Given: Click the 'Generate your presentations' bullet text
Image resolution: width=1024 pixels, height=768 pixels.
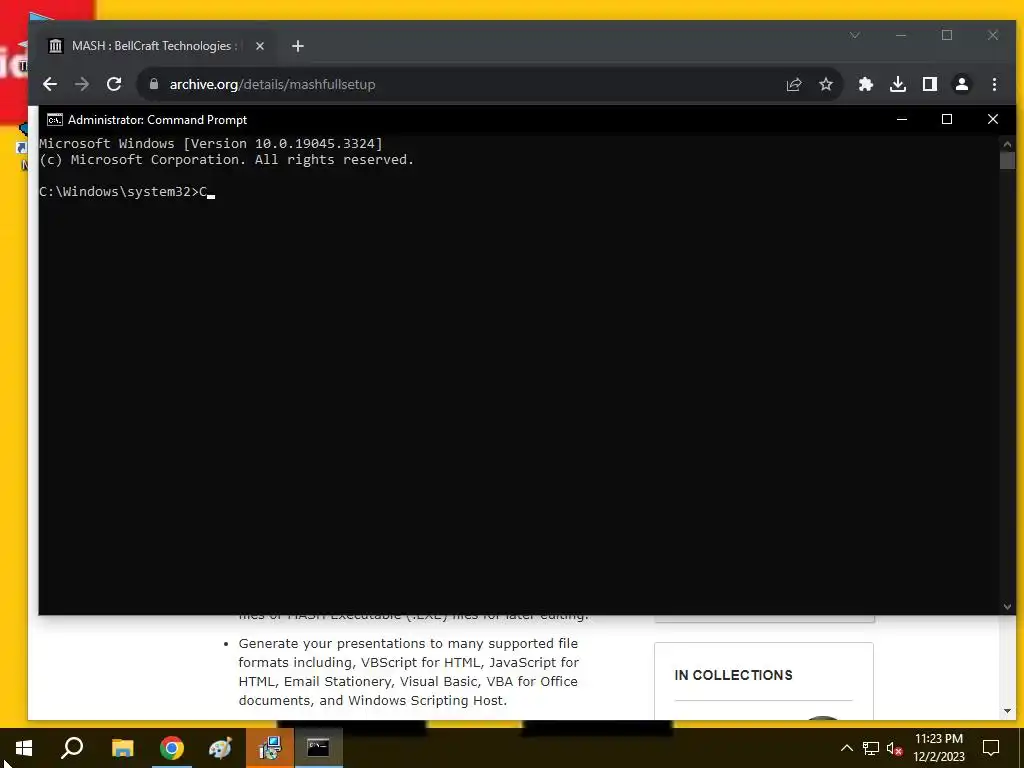Looking at the screenshot, I should [x=408, y=672].
